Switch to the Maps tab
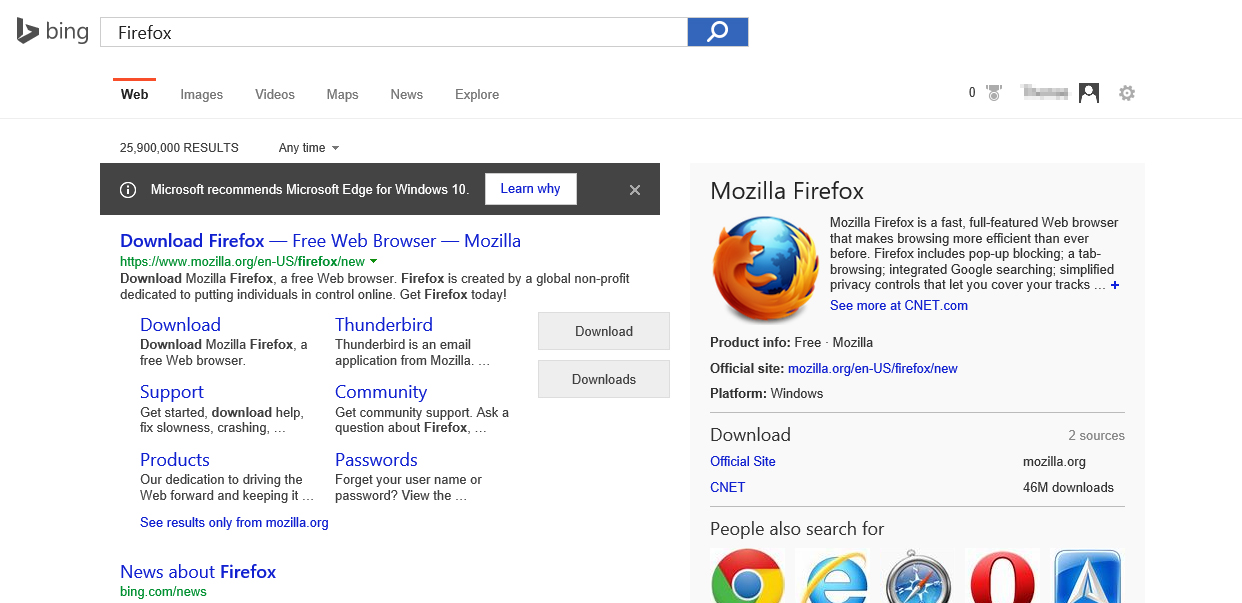The height and width of the screenshot is (603, 1242). 342,94
